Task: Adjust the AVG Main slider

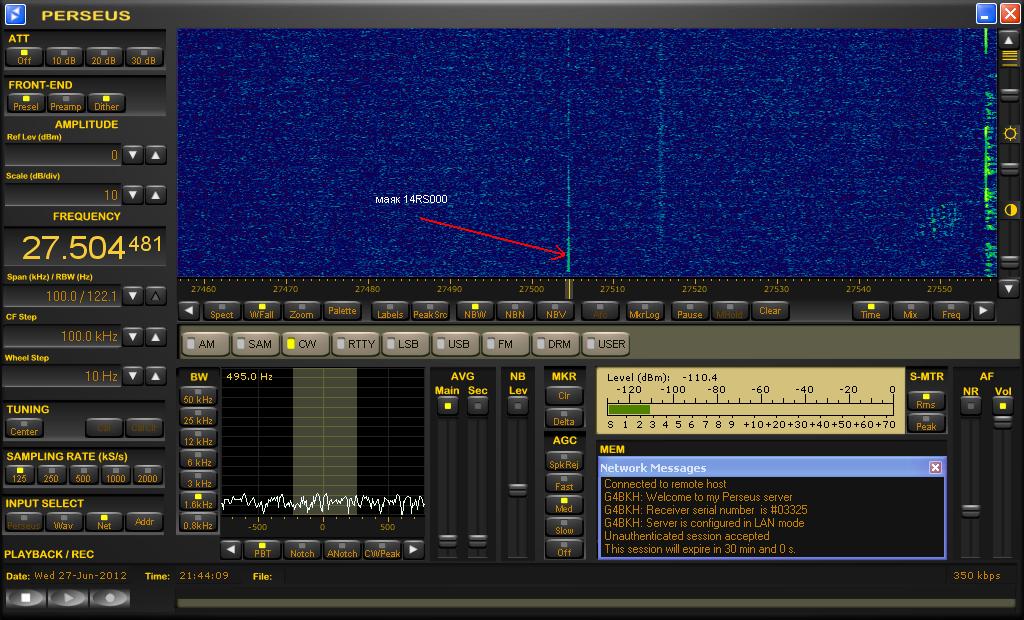Action: (x=447, y=540)
